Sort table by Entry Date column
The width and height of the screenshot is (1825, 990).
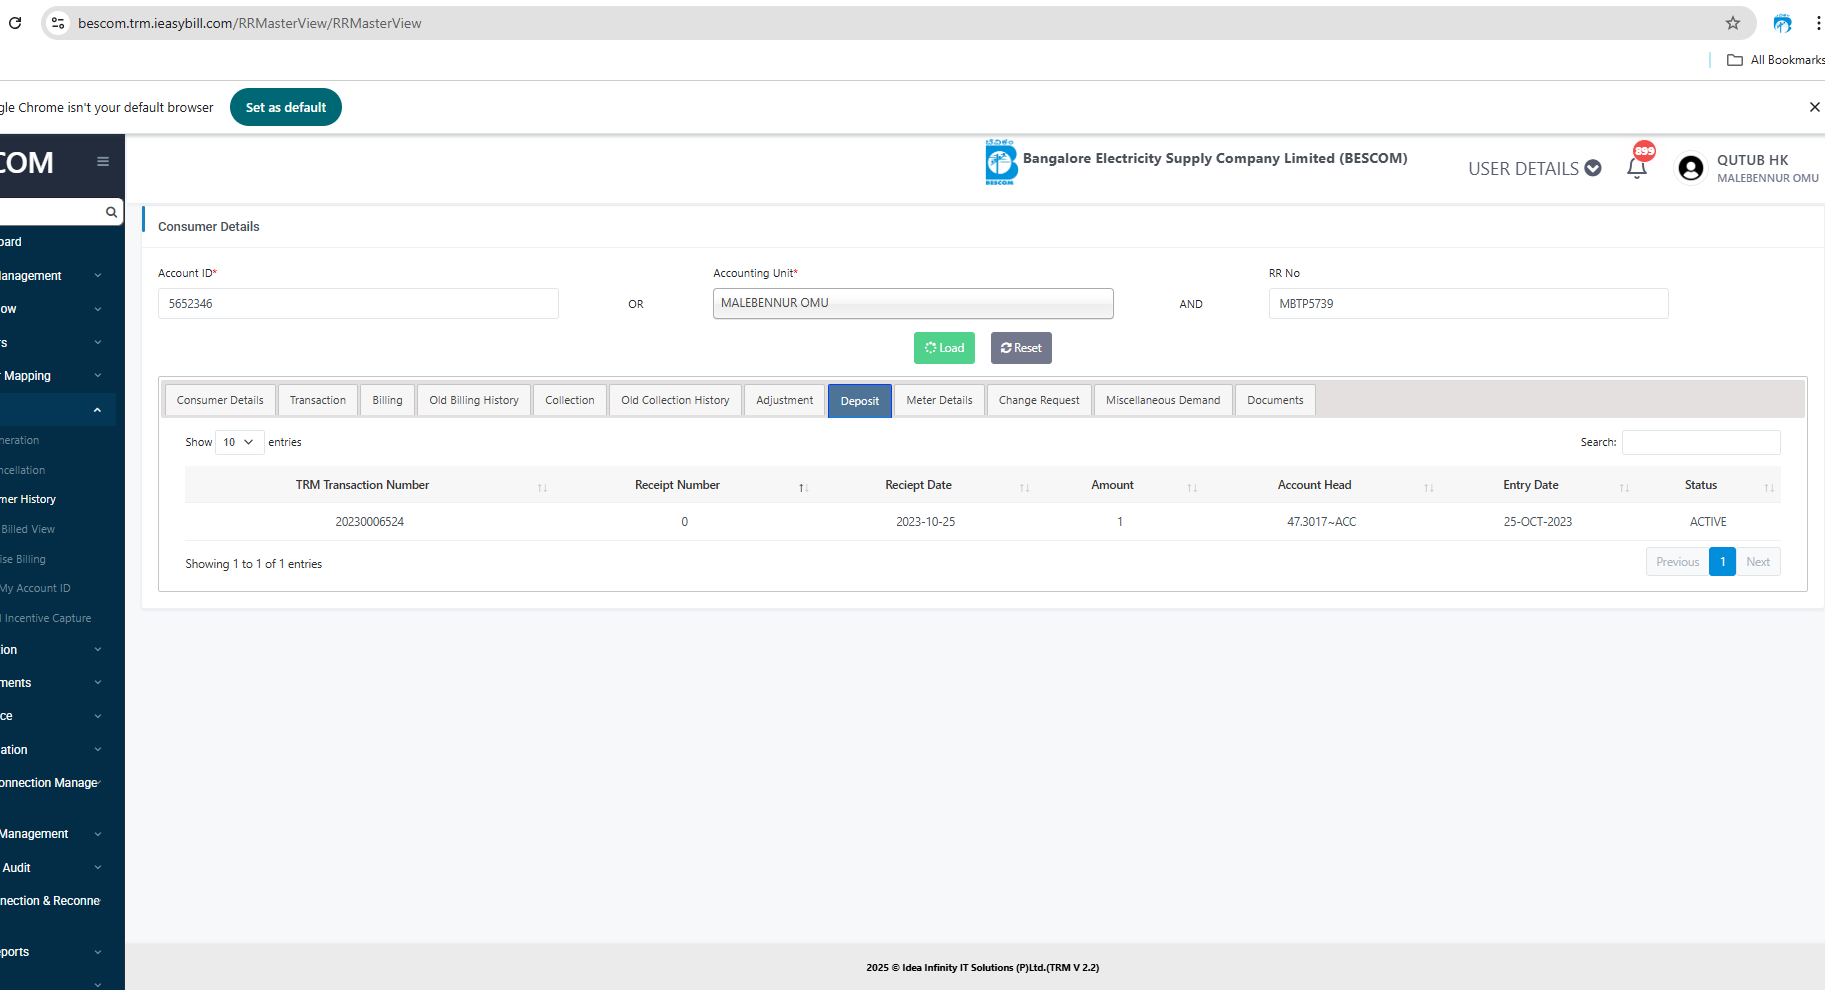click(1530, 485)
